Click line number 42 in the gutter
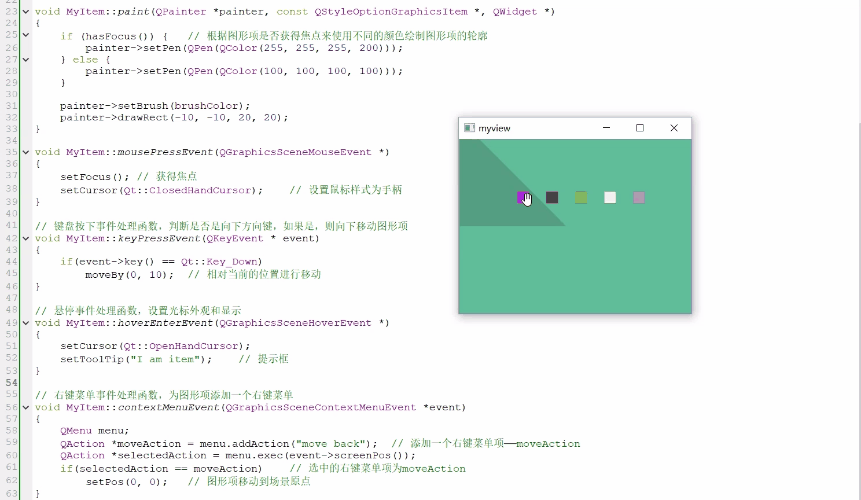861x500 pixels. [12, 238]
